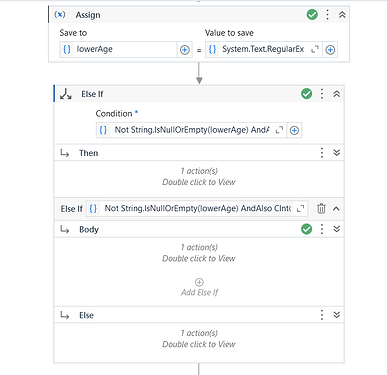Screen dimensions: 387x375
Task: Click the Else section label
Action: coord(86,315)
